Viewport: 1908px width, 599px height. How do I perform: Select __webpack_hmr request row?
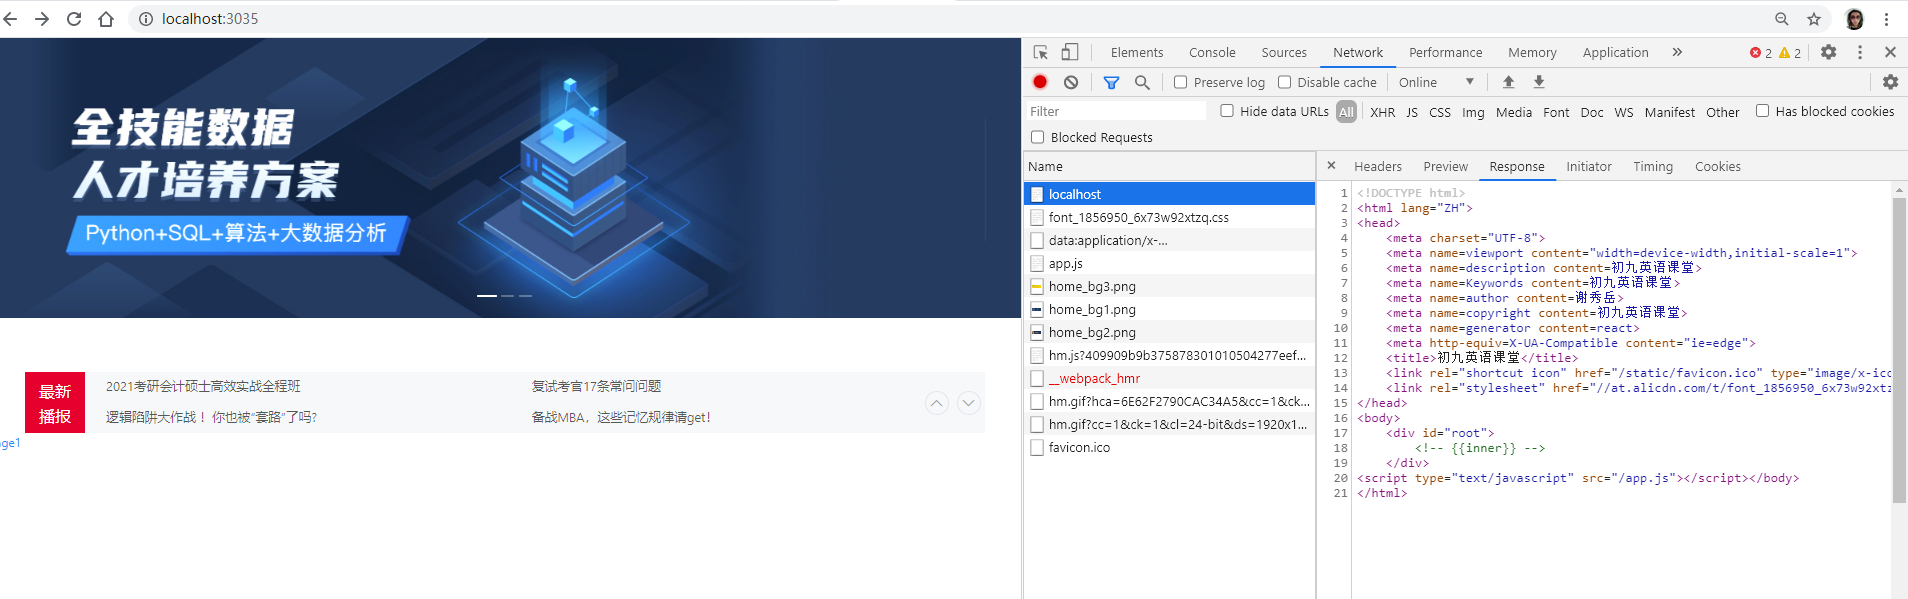click(1169, 378)
